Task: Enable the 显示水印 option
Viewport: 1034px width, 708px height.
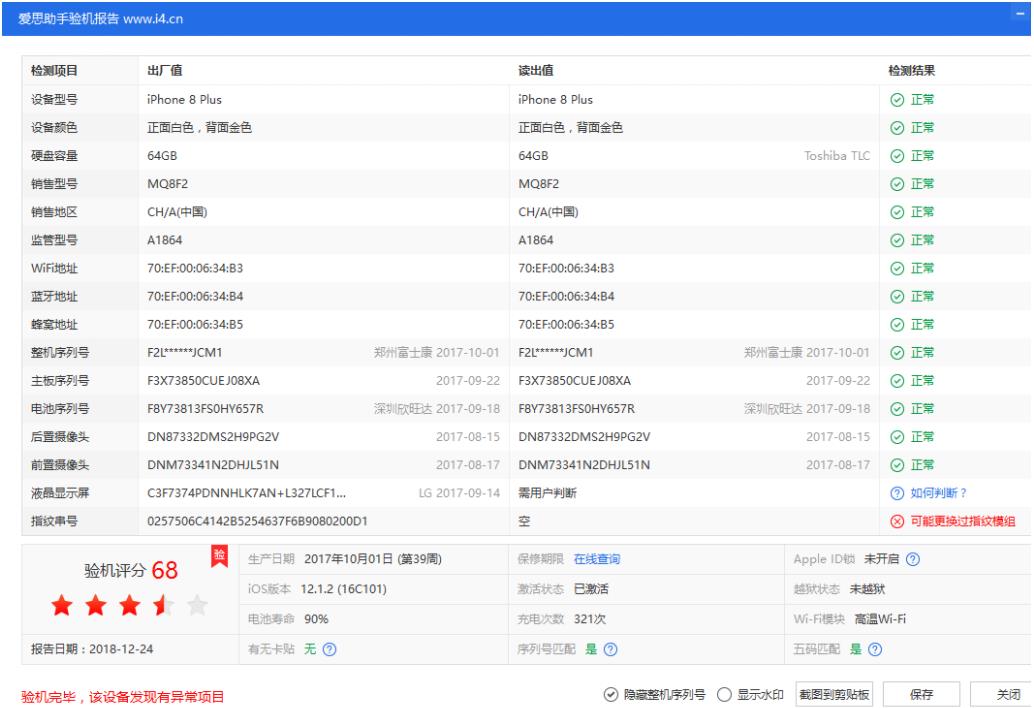Action: point(725,694)
